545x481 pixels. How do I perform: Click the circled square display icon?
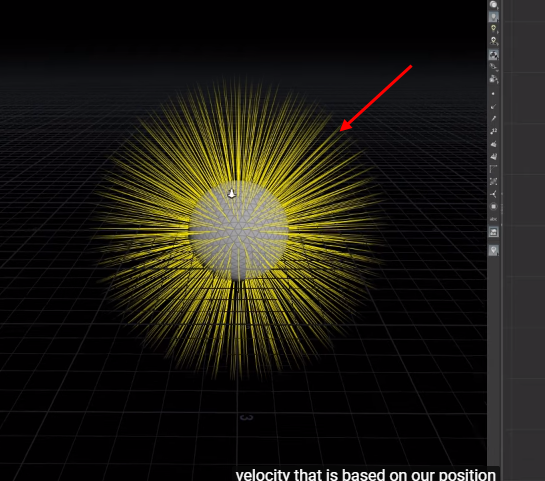[x=494, y=206]
